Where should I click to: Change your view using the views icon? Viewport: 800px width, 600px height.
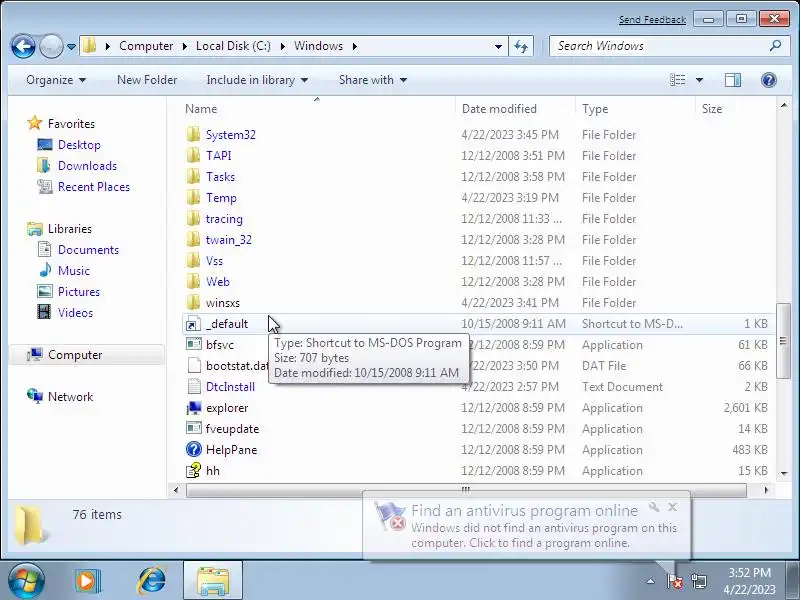coord(678,80)
